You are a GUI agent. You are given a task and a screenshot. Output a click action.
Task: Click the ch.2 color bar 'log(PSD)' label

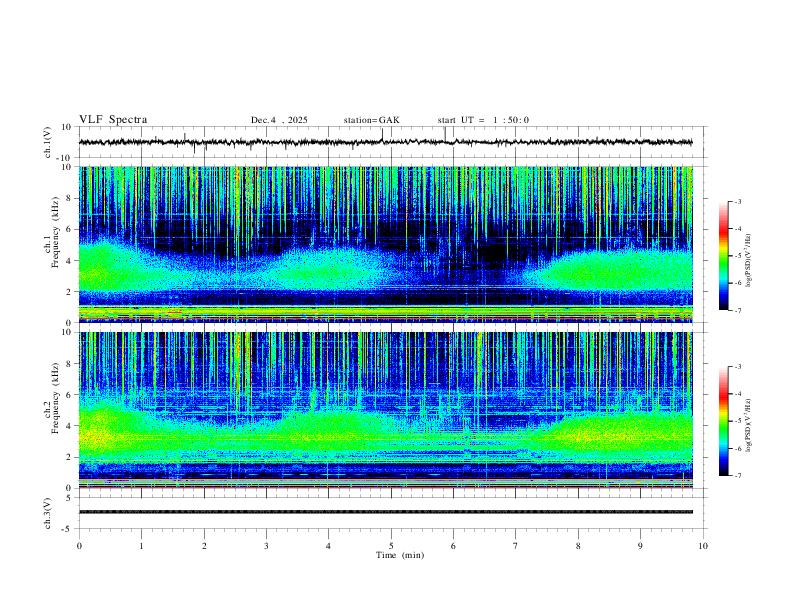click(749, 425)
